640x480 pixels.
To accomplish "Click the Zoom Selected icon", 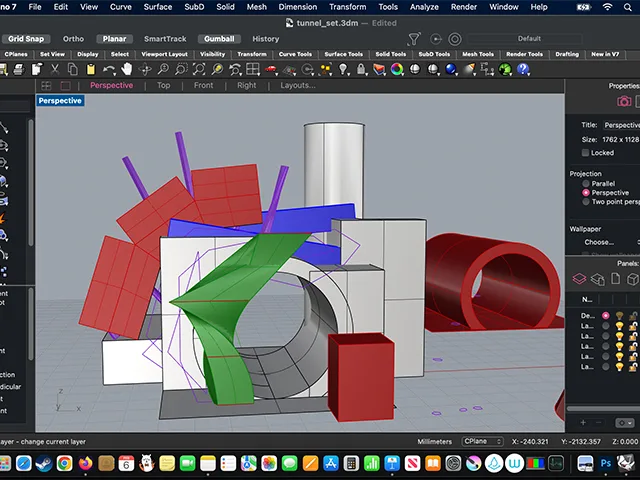I will (x=217, y=69).
